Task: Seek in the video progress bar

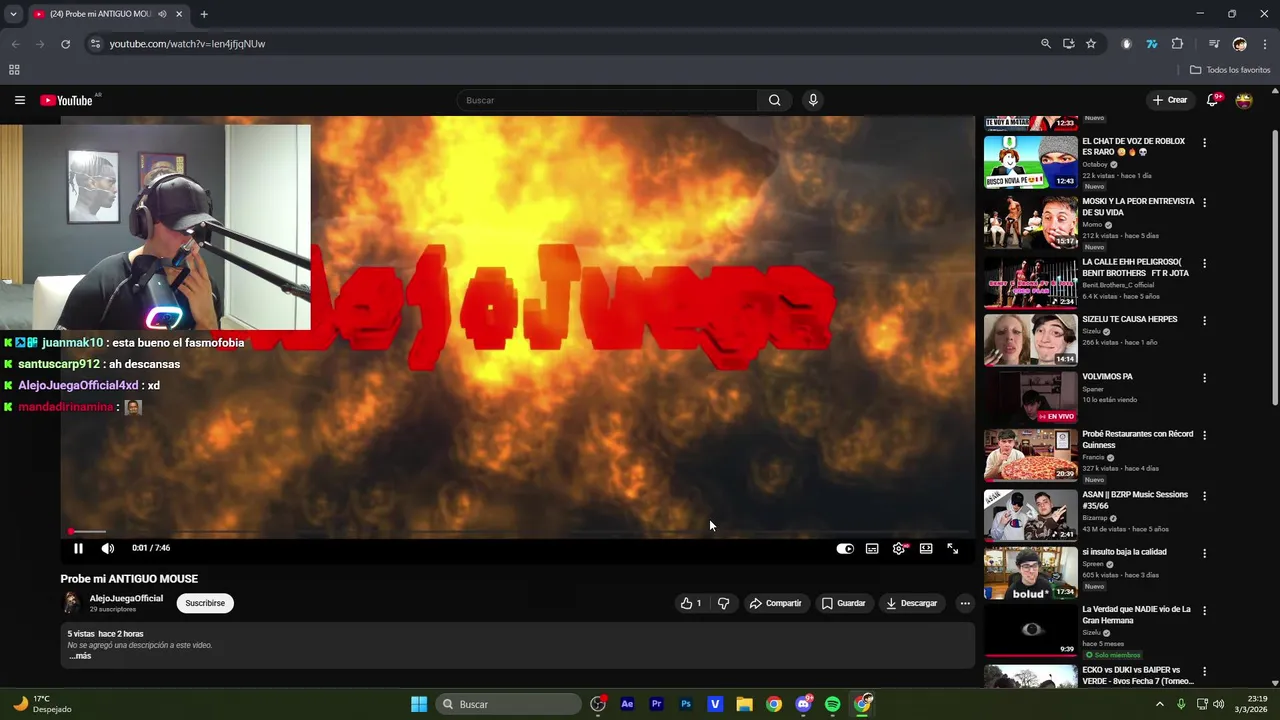Action: [518, 532]
